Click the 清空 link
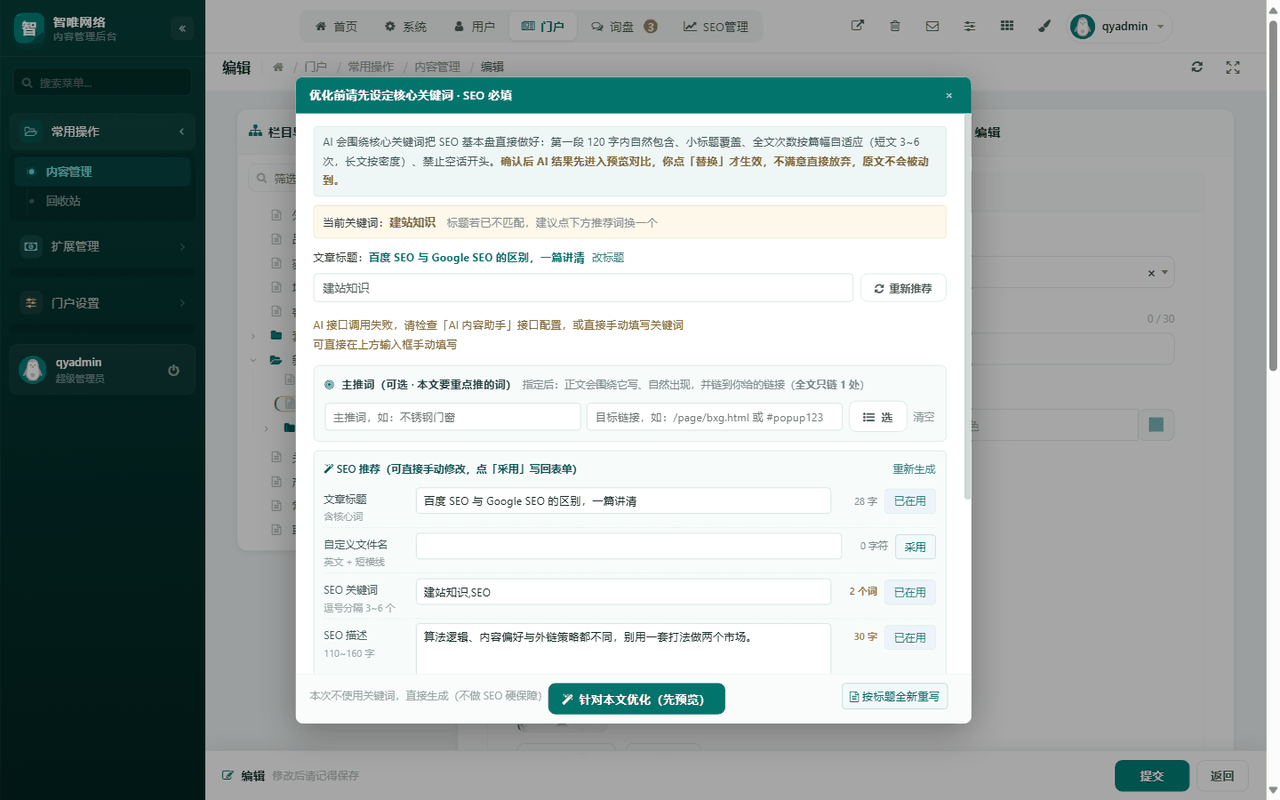 (x=924, y=417)
